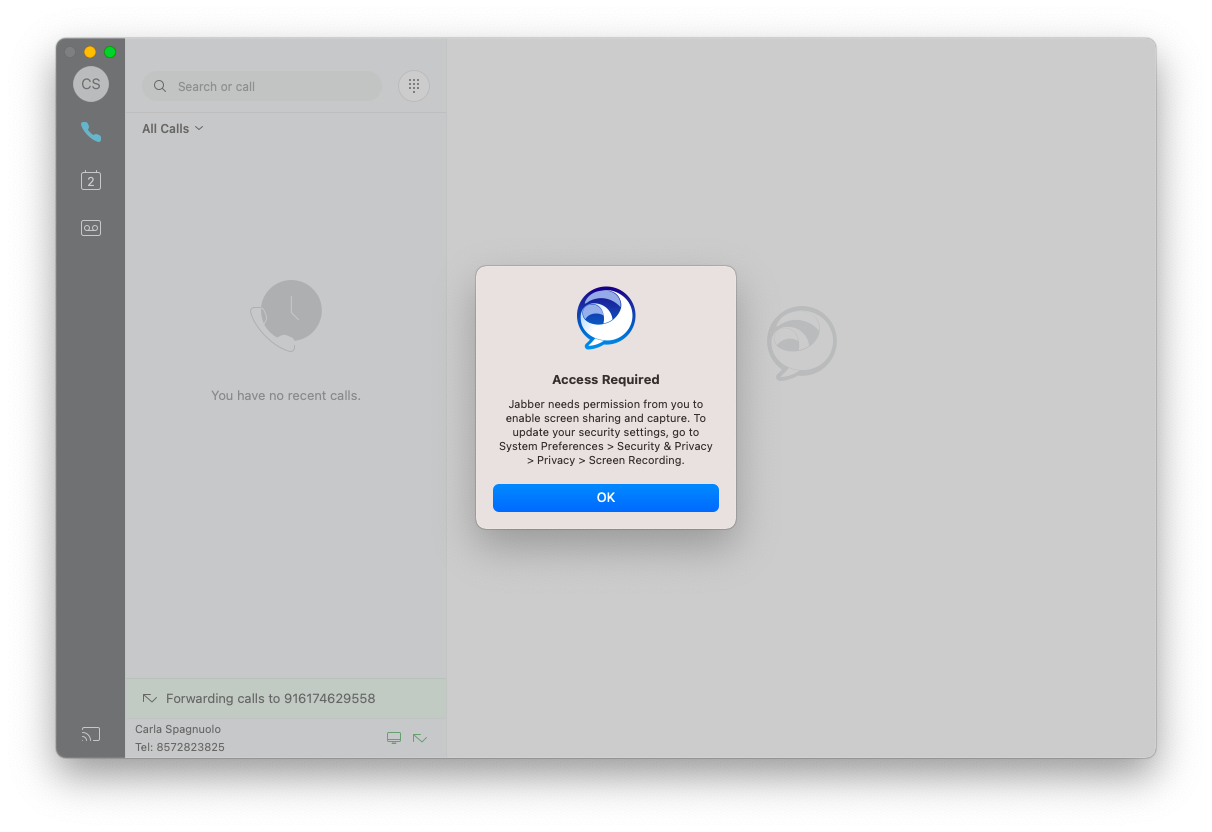Image resolution: width=1212 pixels, height=832 pixels.
Task: Select the Calls phone icon in the sidebar
Action: [x=91, y=132]
